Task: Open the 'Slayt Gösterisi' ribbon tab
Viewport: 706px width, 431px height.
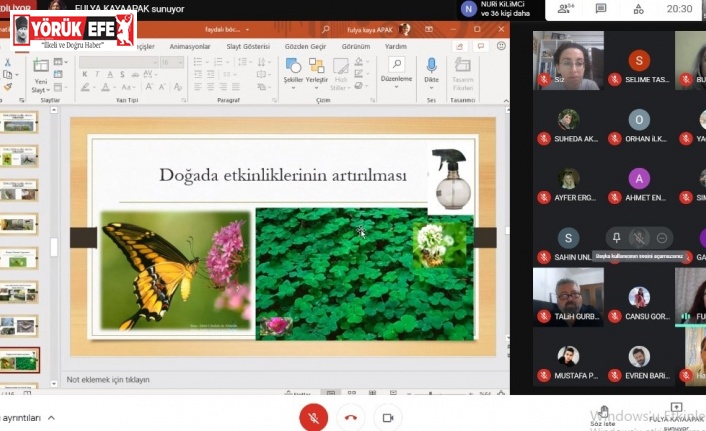Action: coord(248,46)
